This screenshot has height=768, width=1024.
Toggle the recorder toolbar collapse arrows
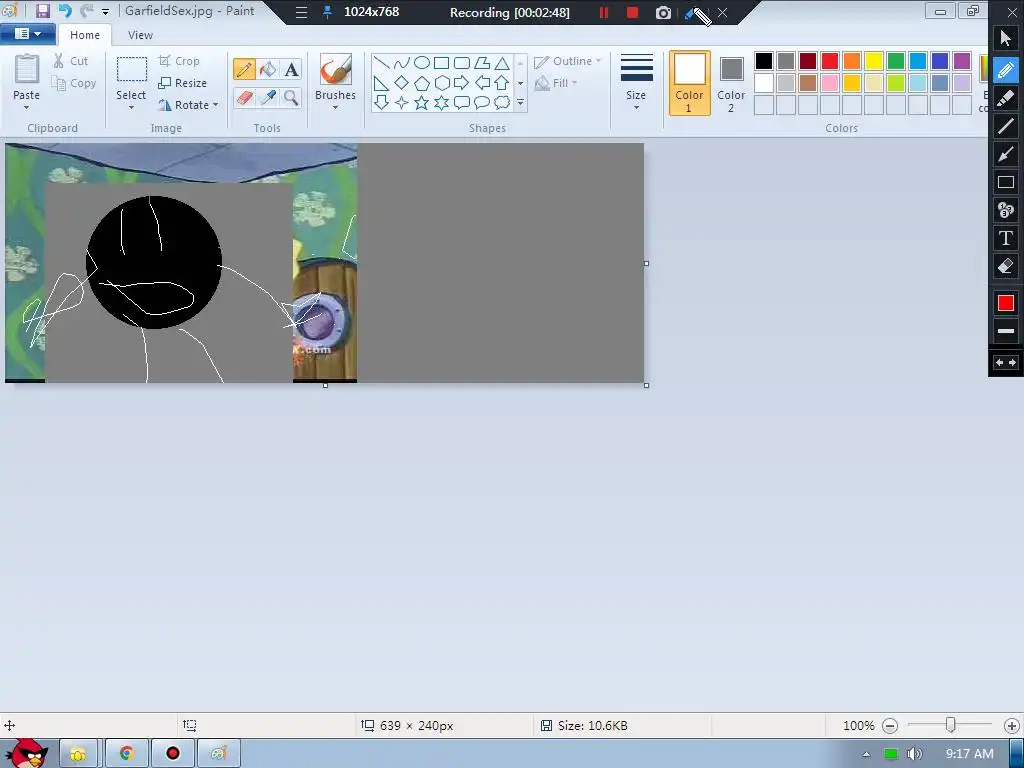pyautogui.click(x=1006, y=362)
